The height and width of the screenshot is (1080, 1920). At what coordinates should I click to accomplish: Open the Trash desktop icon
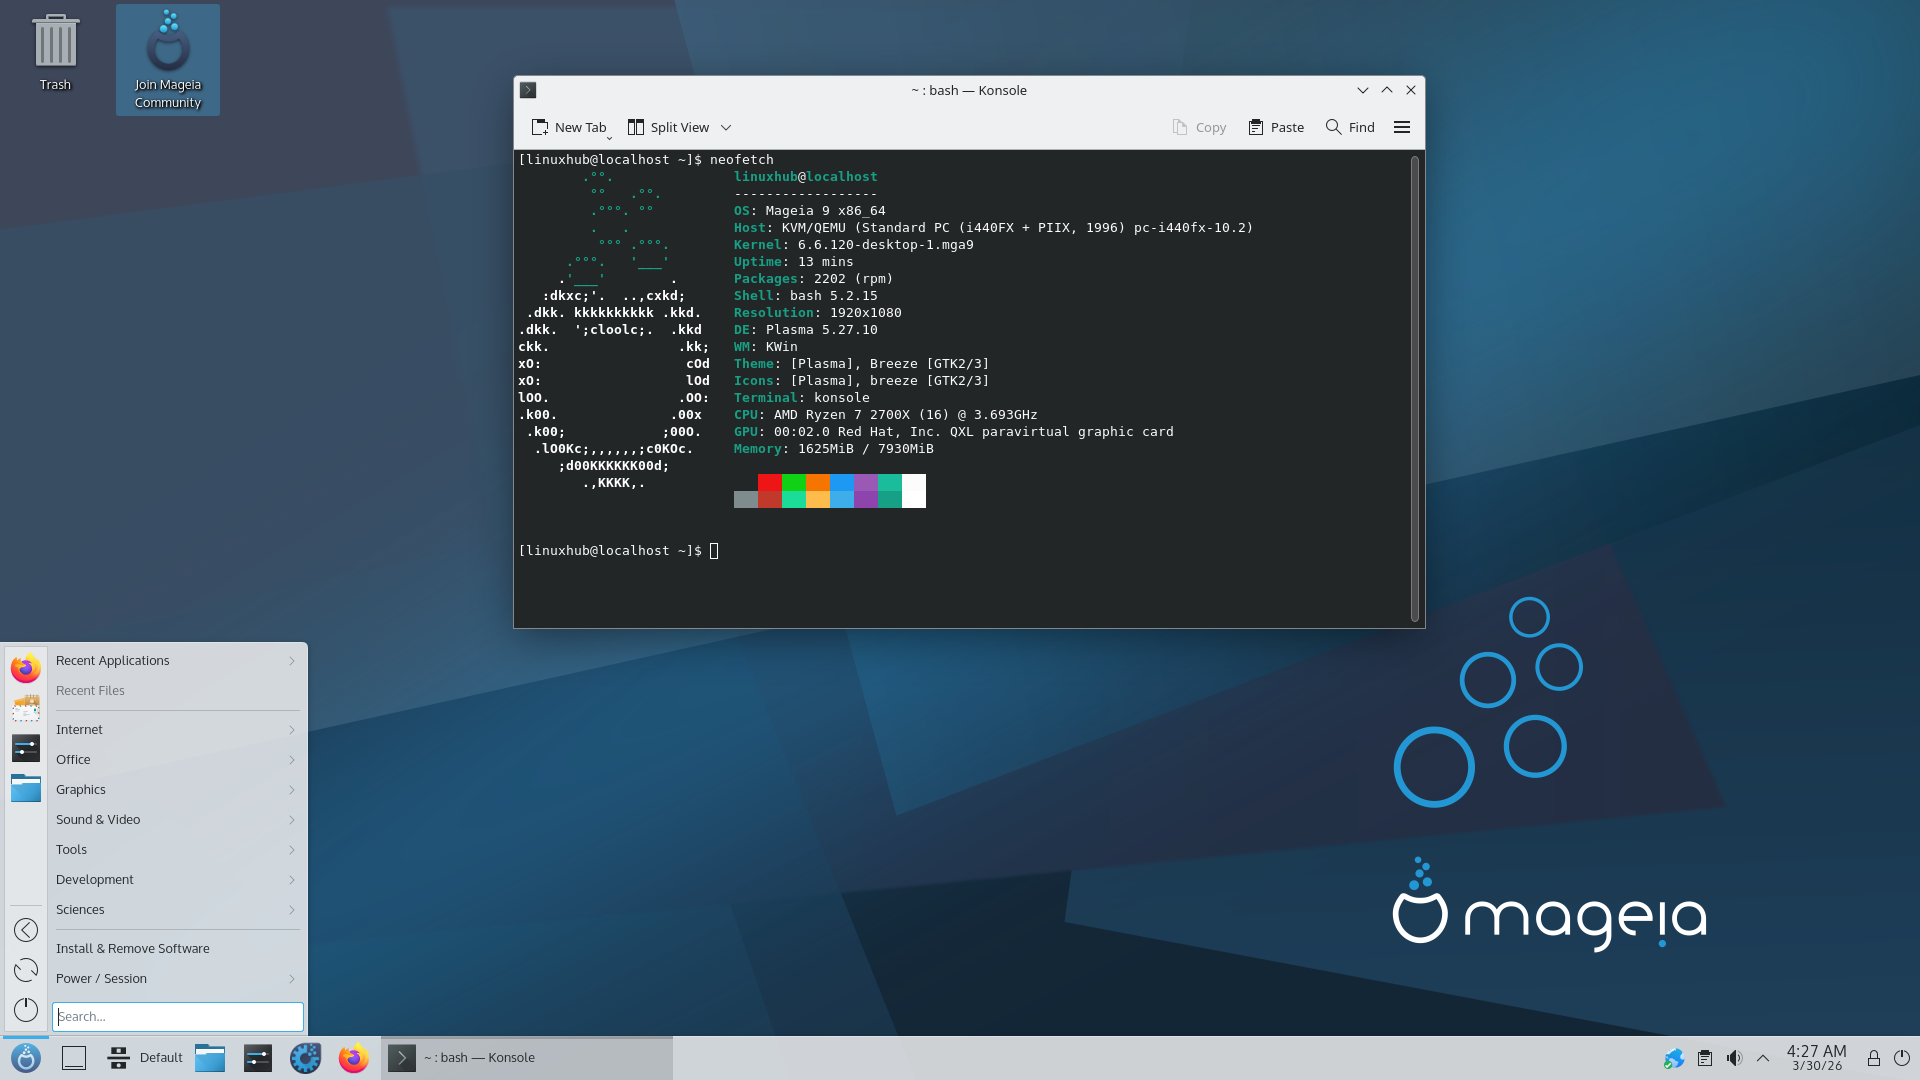[55, 52]
